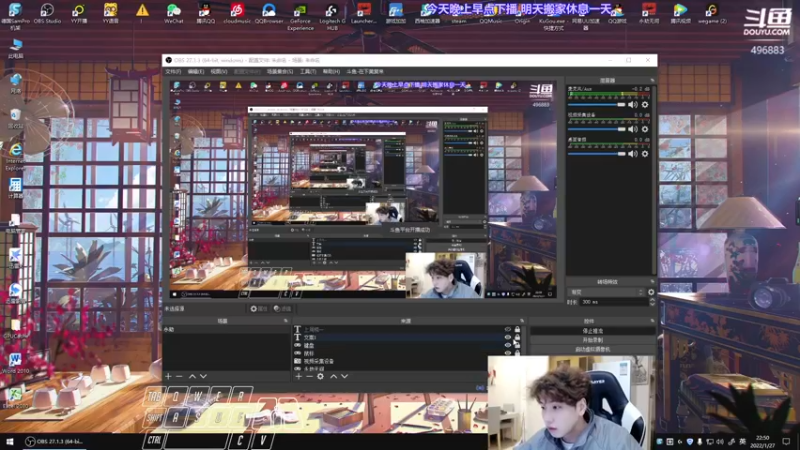Open the 工具(T) menu in OBS
This screenshot has height=450, width=800.
[x=308, y=71]
